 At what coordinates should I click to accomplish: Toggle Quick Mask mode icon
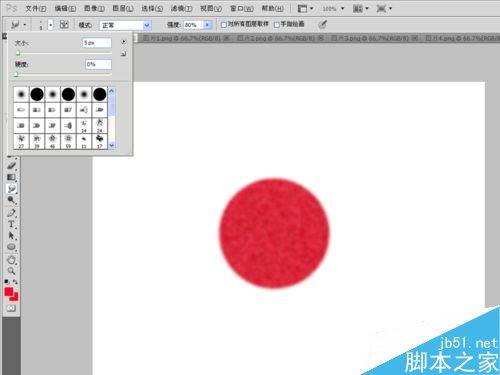tap(11, 308)
